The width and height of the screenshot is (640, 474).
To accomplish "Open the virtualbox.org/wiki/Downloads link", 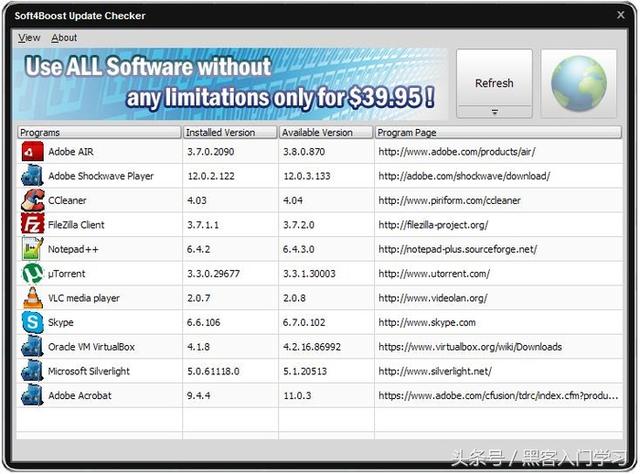I will point(470,347).
